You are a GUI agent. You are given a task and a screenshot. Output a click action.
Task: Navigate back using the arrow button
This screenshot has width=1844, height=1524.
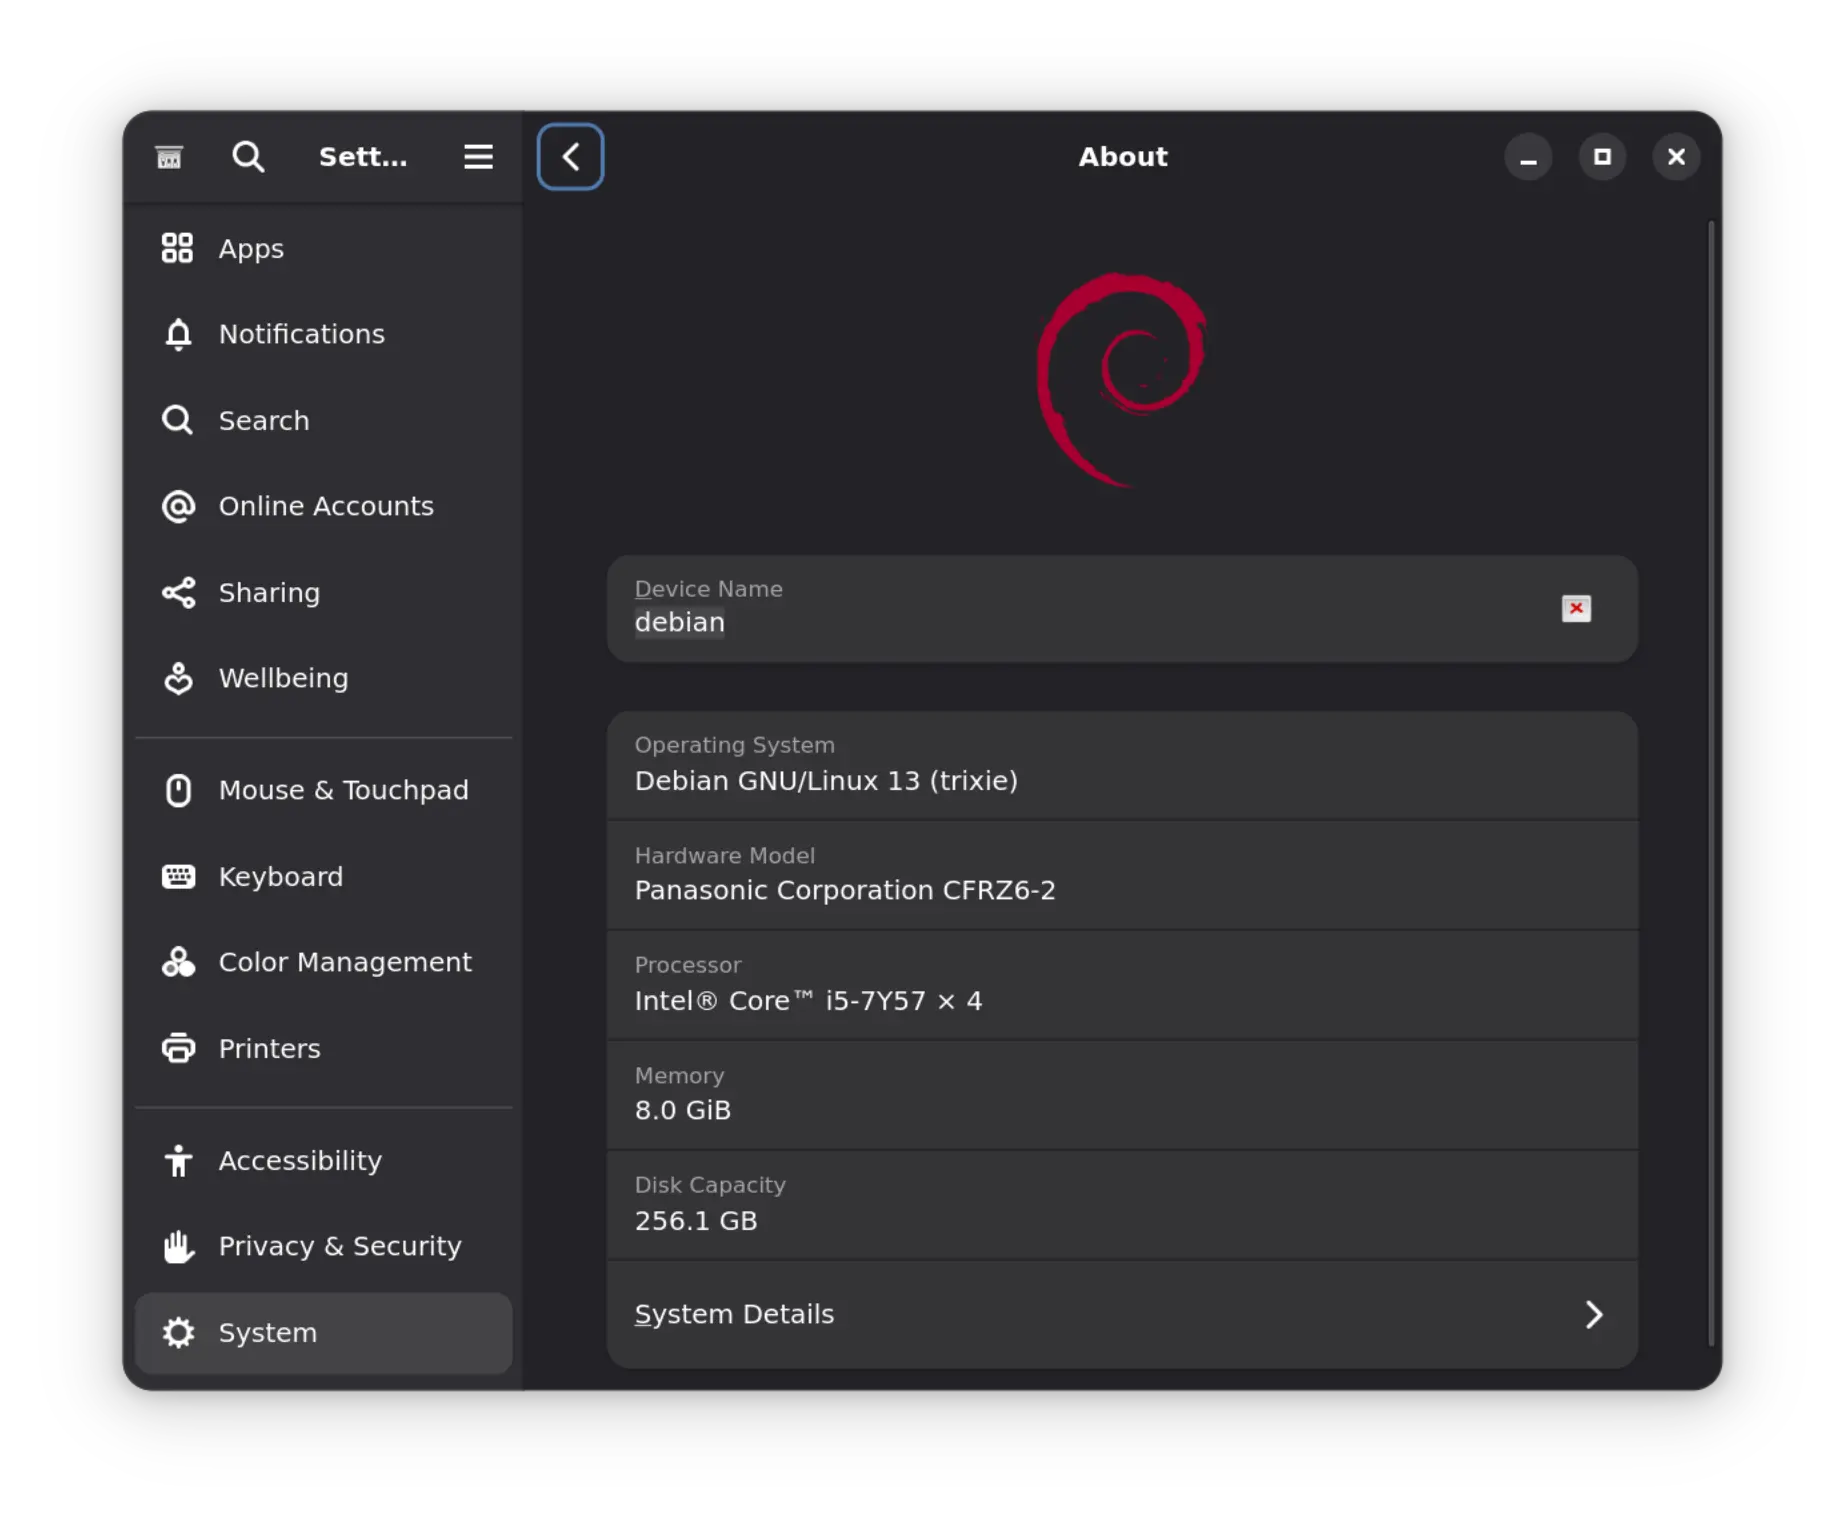[x=570, y=156]
